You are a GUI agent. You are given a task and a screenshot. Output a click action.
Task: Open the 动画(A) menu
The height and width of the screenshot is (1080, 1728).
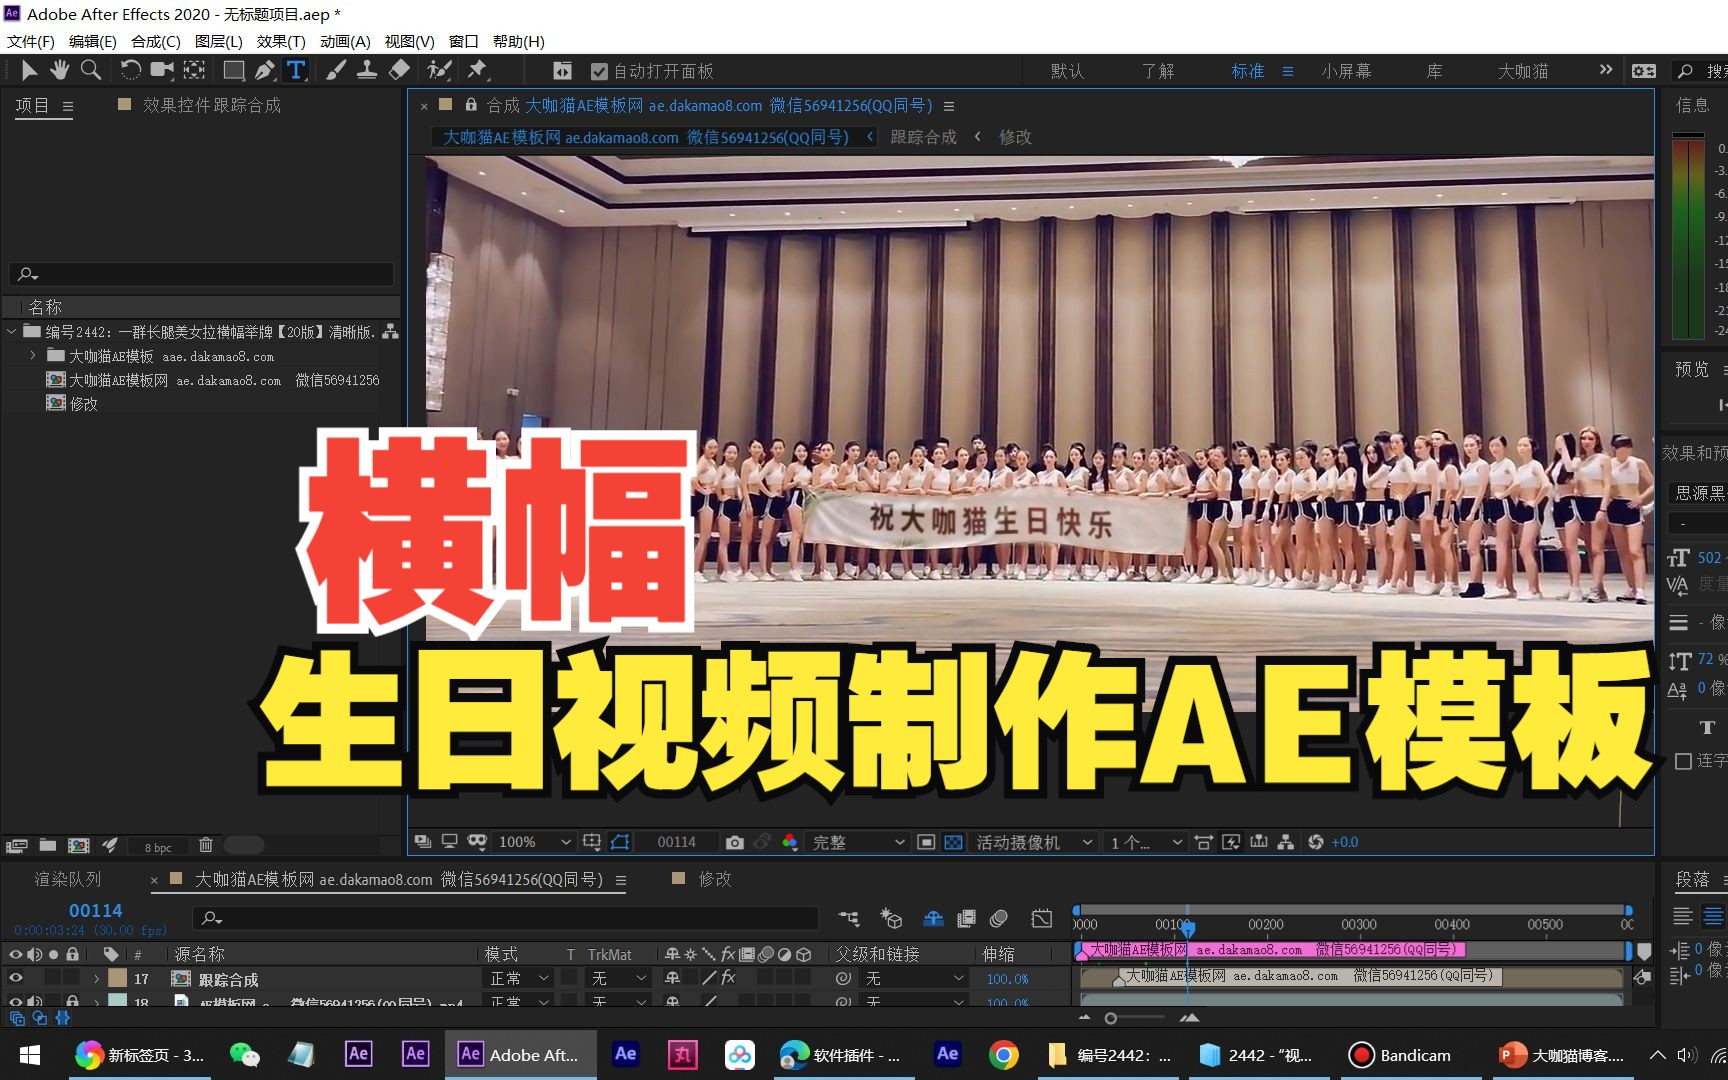pos(345,41)
